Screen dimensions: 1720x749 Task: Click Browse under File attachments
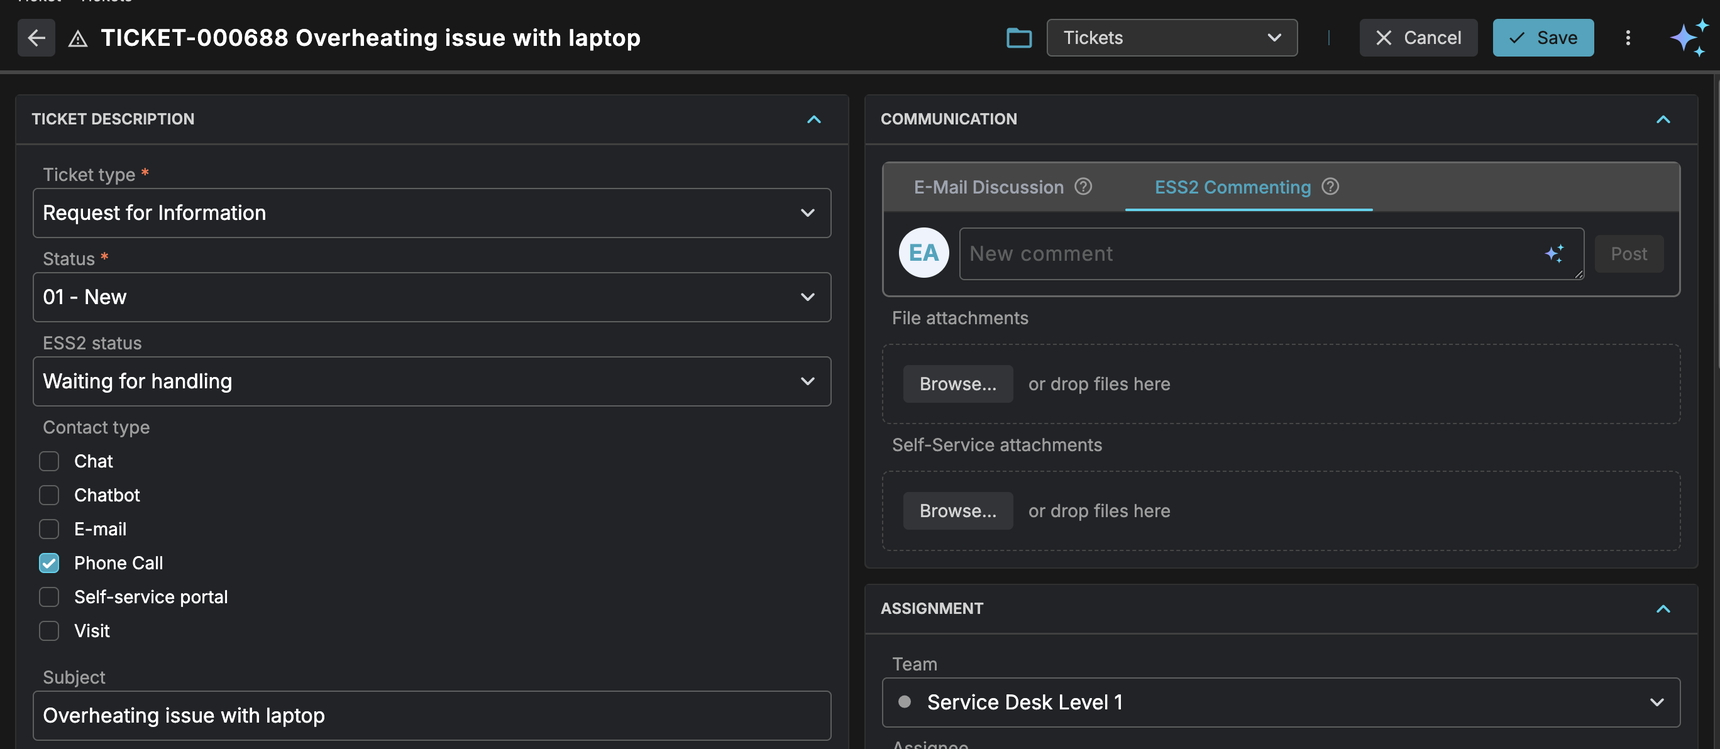pyautogui.click(x=957, y=384)
